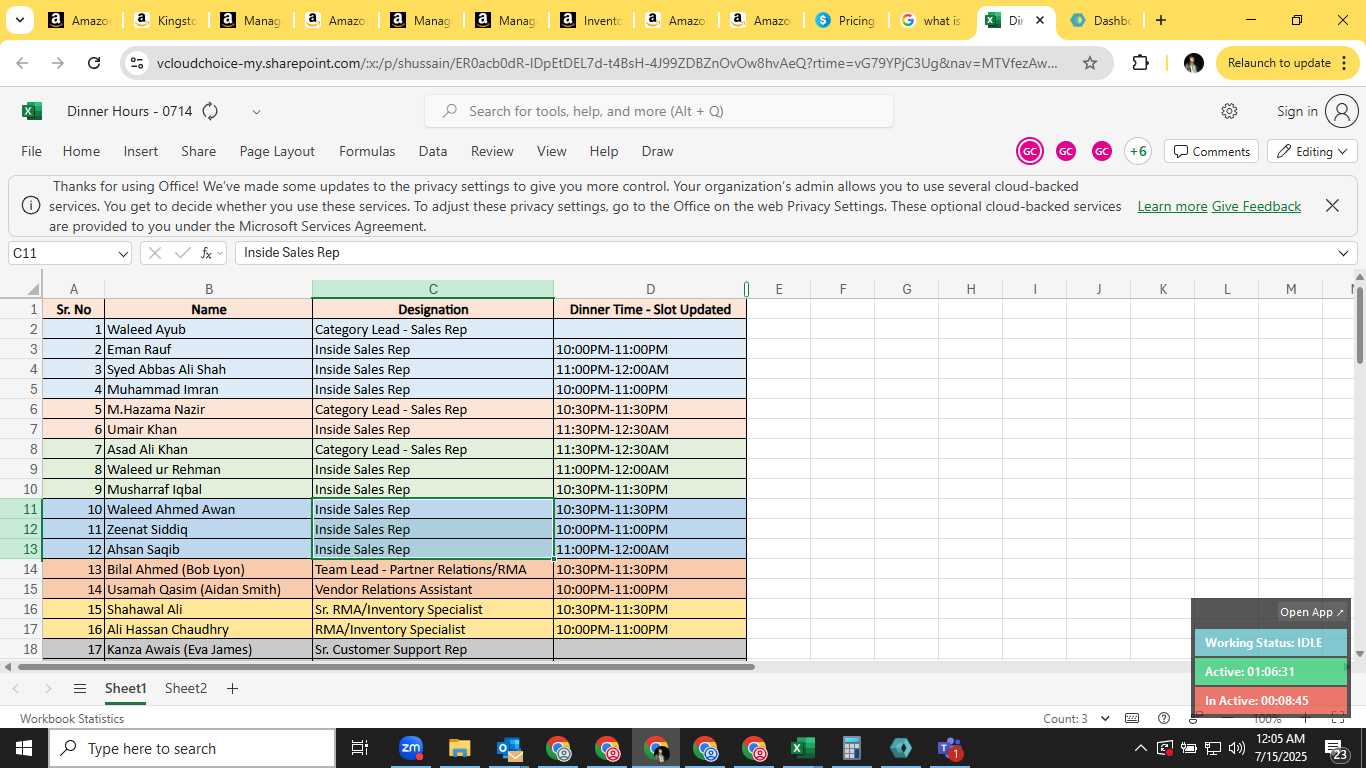Screen dimensions: 1366x768
Task: Click the formula bar cancel X icon
Action: [x=154, y=253]
